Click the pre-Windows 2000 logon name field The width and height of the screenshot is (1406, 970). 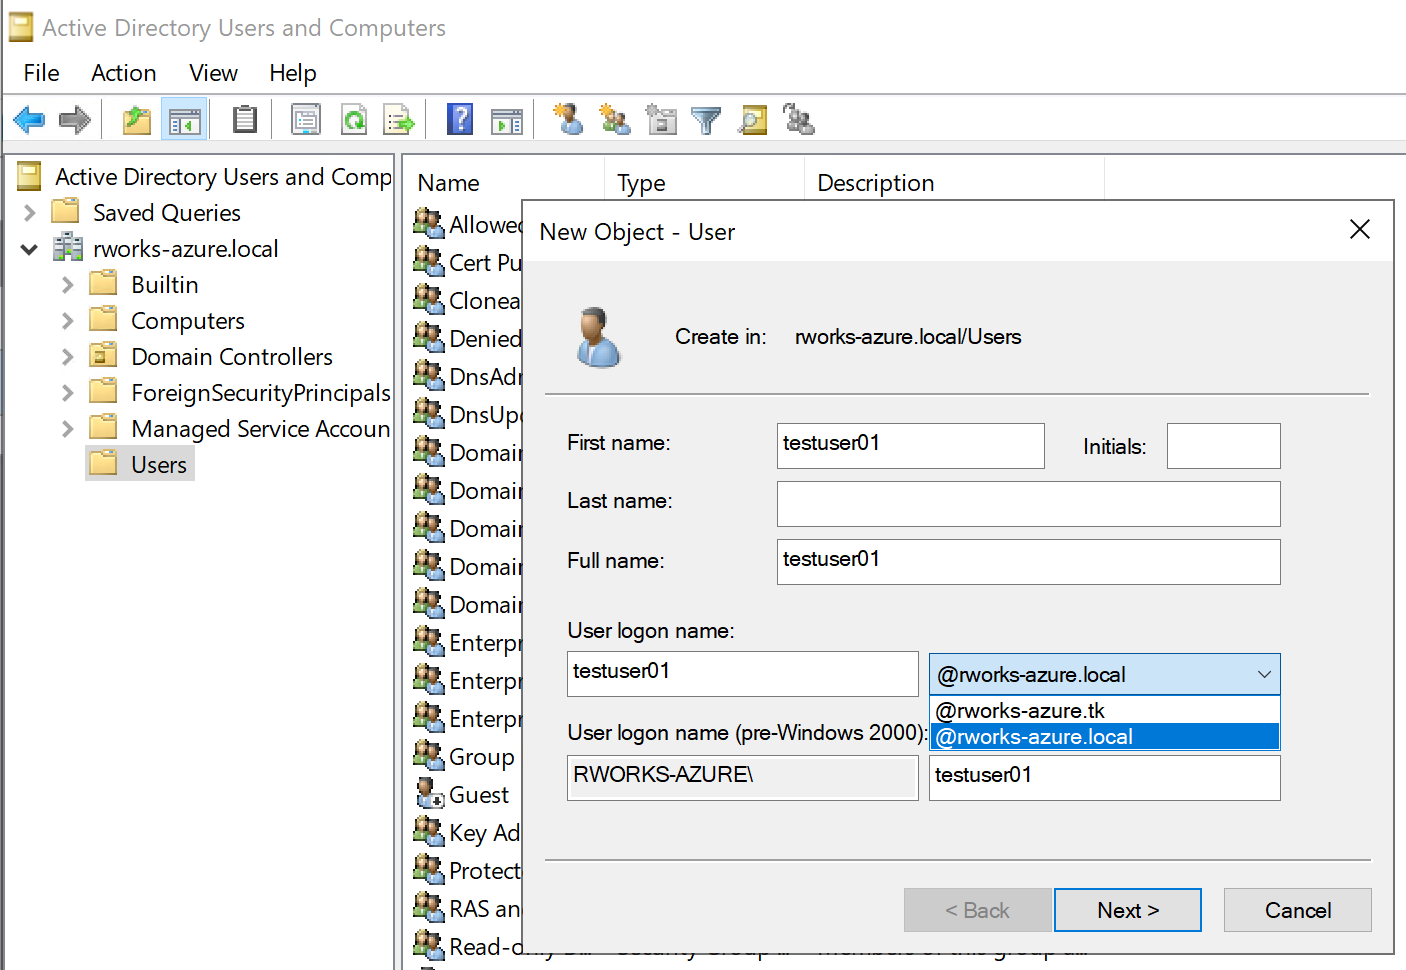pos(1105,777)
